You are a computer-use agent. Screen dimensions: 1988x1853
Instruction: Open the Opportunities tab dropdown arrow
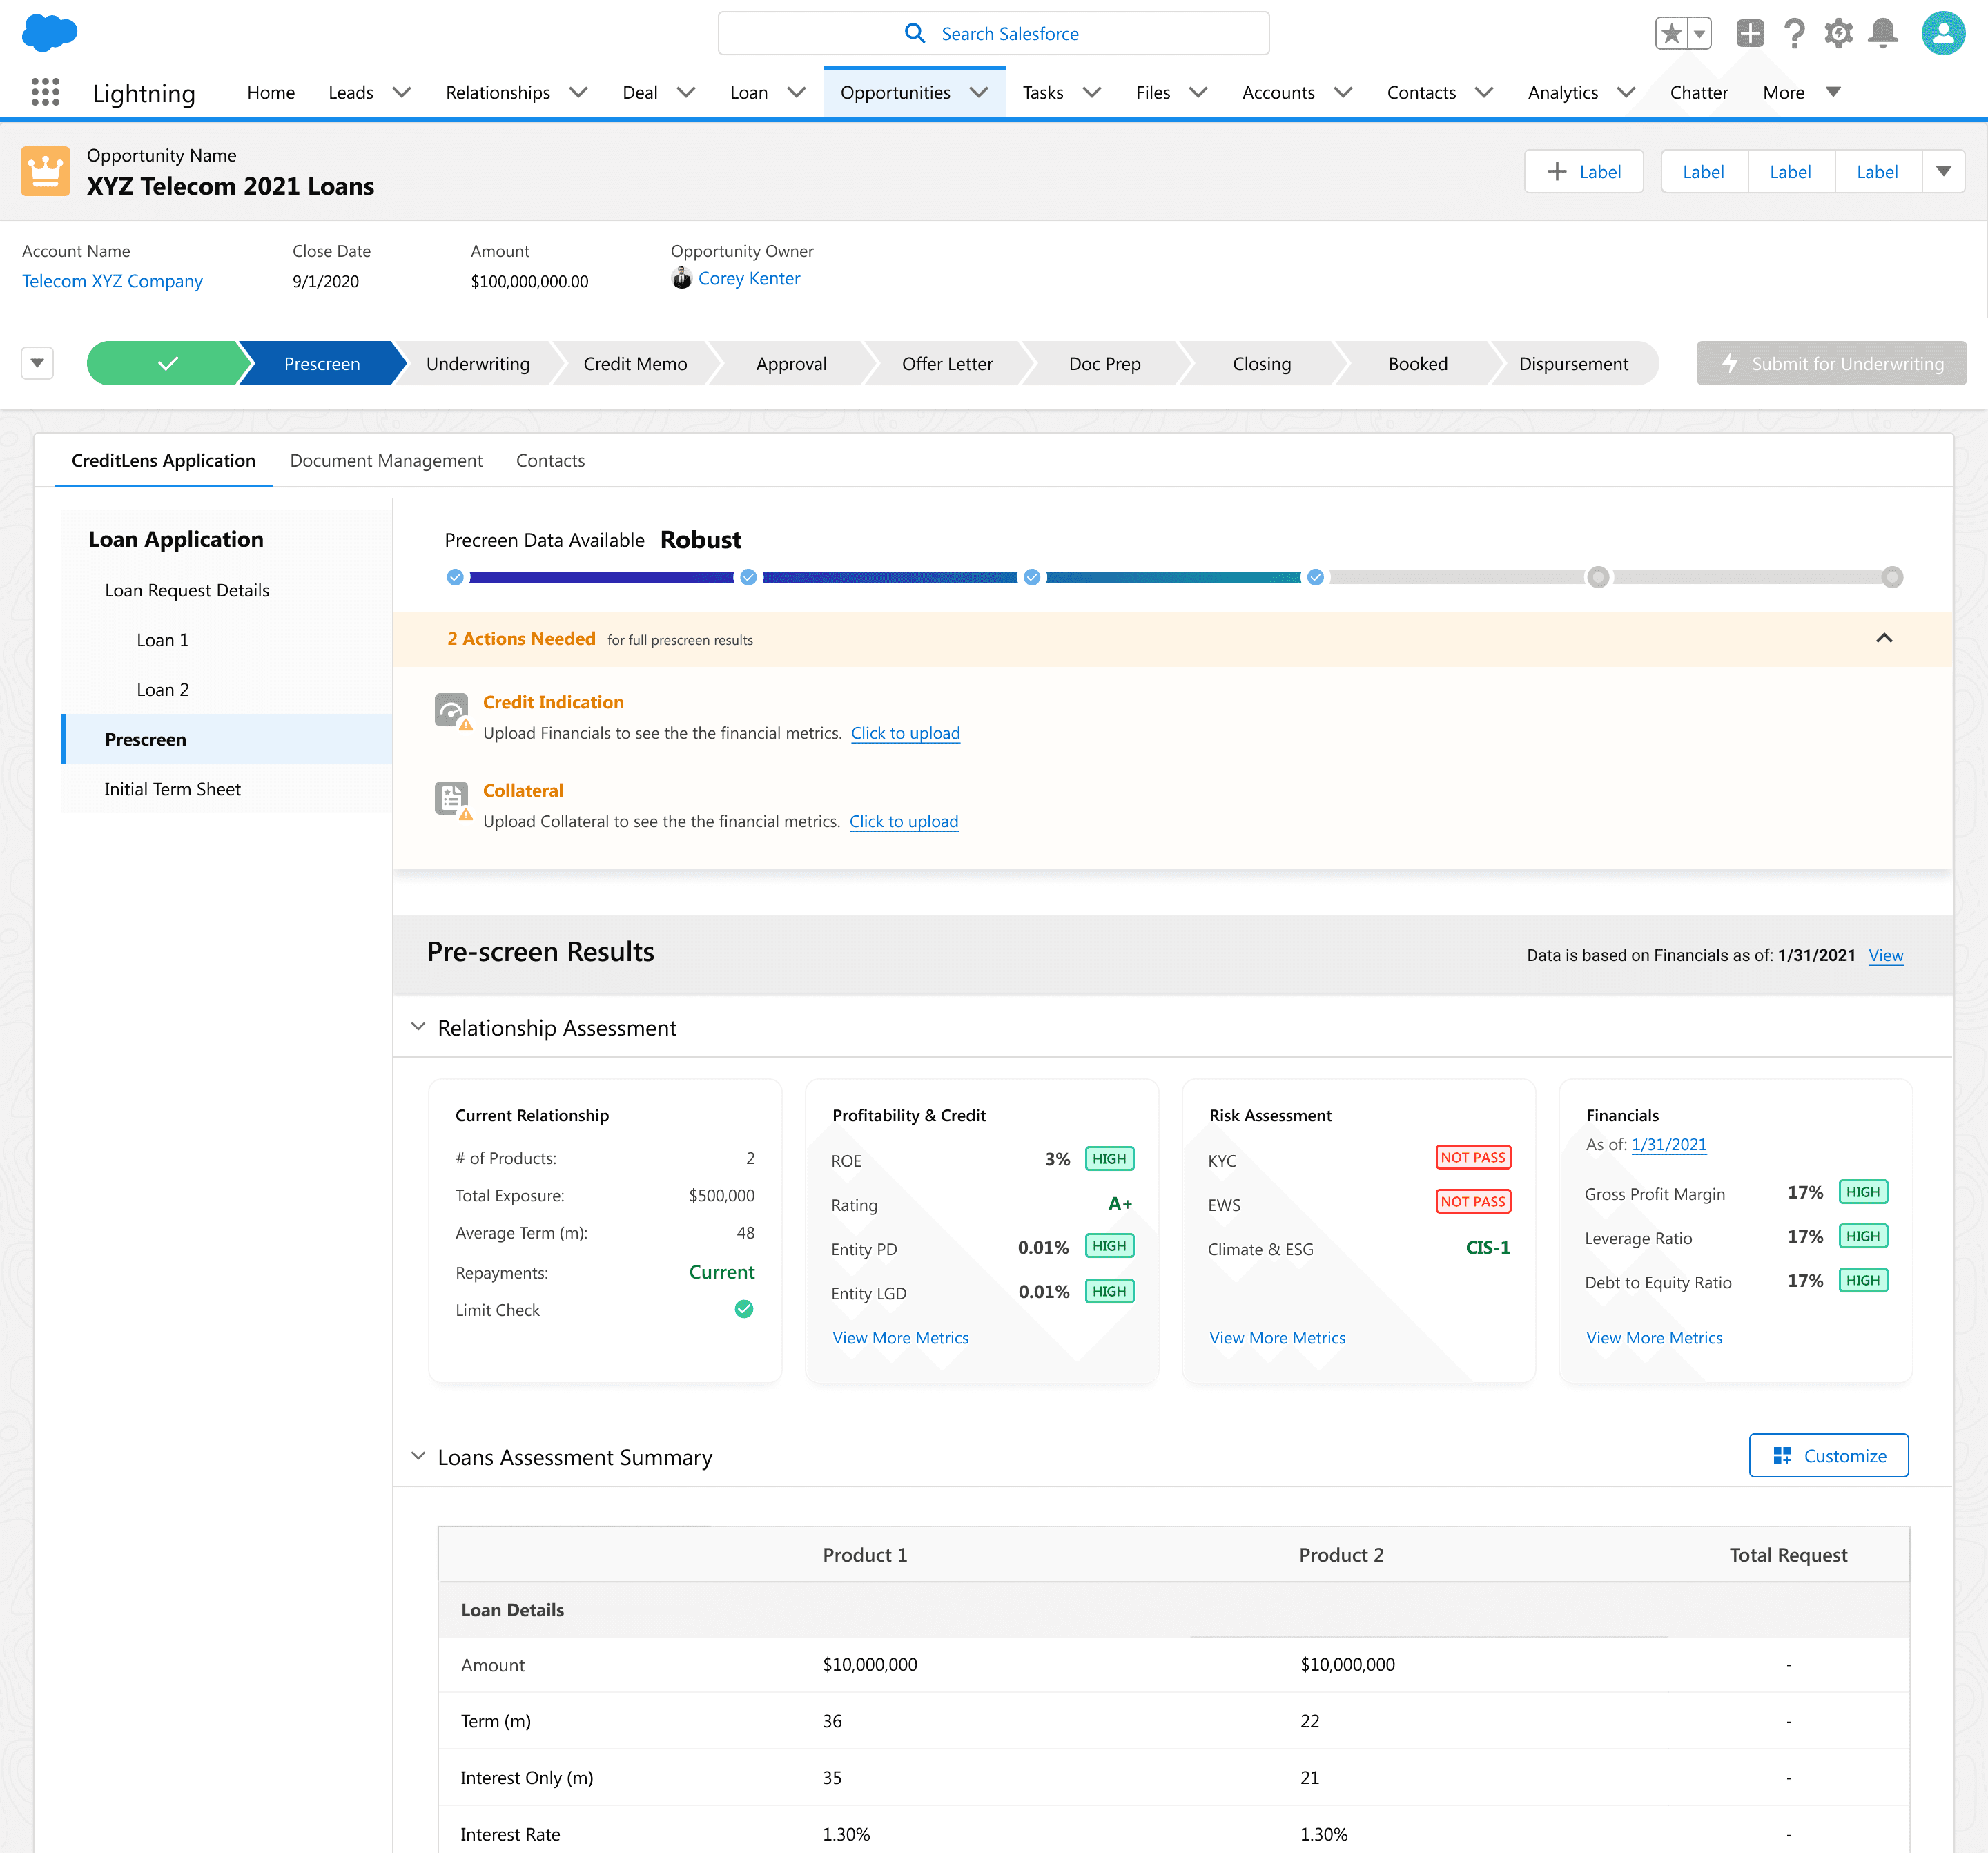pos(979,92)
